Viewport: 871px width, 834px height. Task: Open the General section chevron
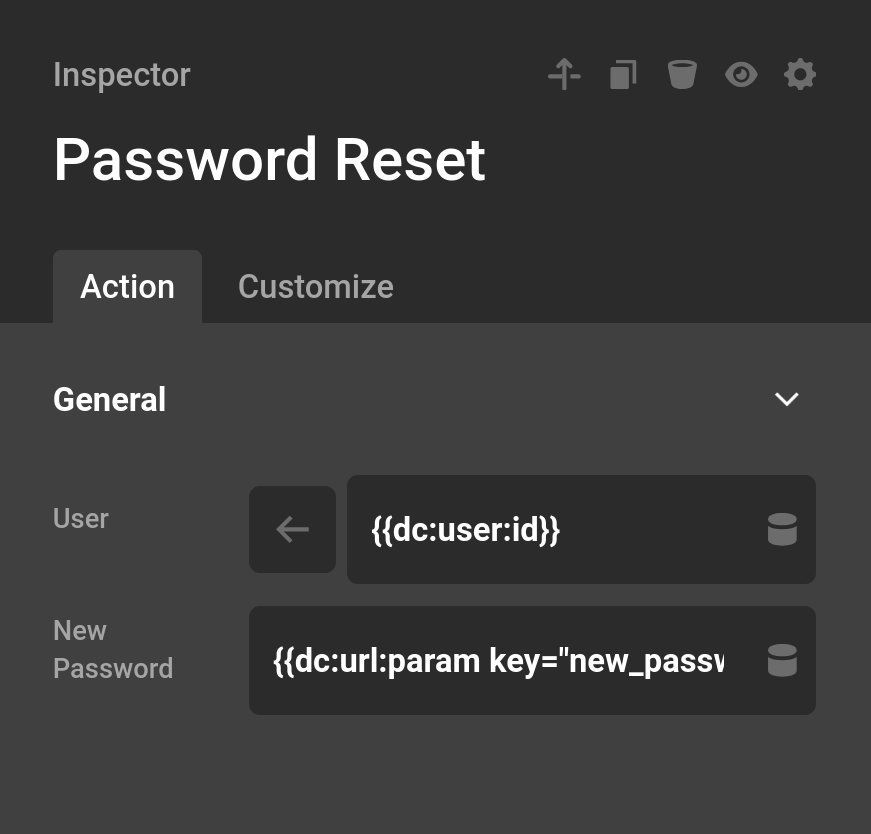click(786, 399)
